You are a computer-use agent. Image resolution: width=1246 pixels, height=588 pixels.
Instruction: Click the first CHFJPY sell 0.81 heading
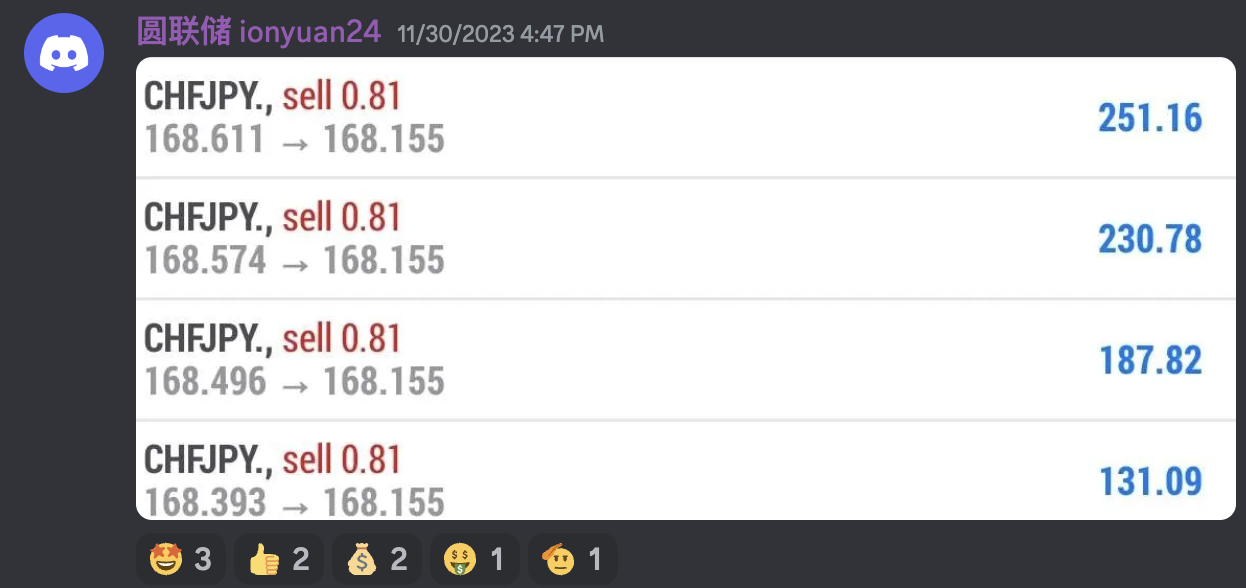(x=273, y=97)
